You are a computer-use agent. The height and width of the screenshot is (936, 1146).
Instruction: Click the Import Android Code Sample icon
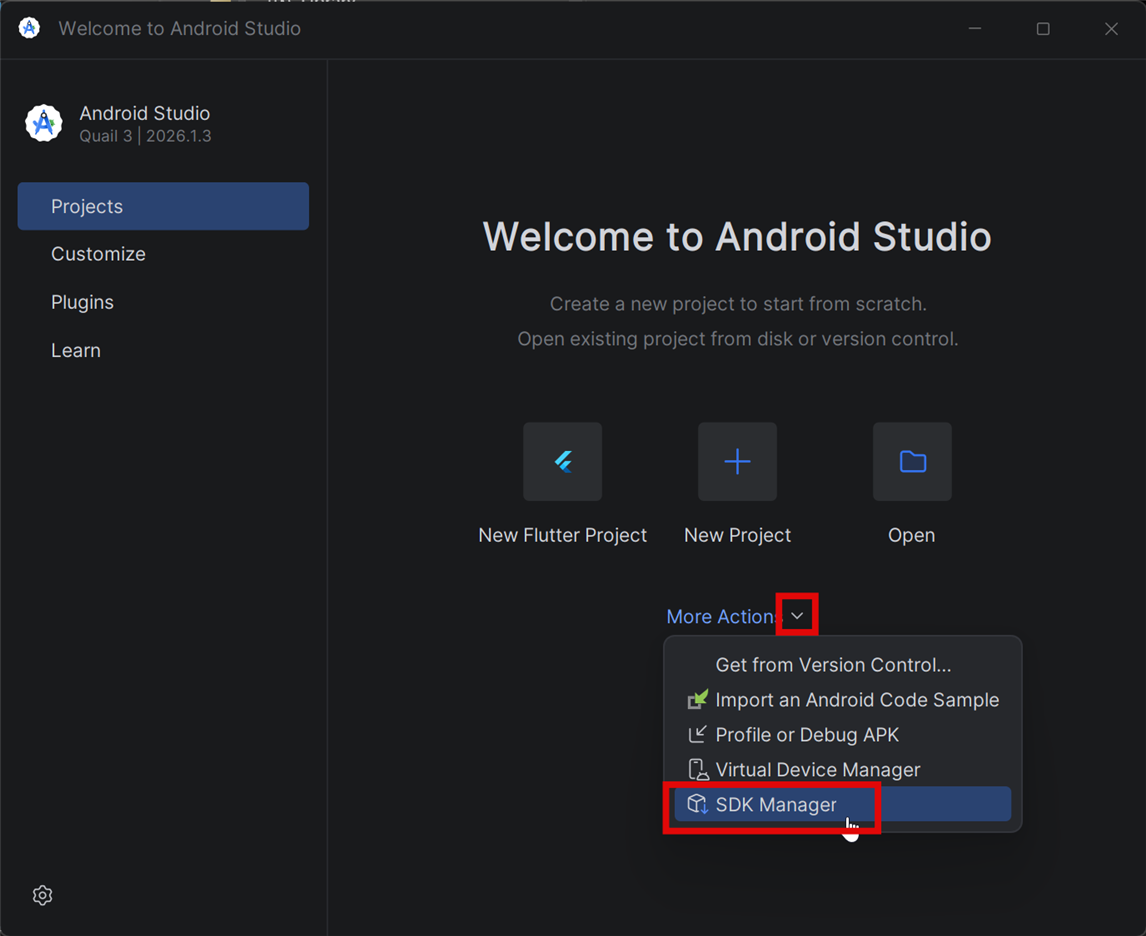[x=698, y=699]
